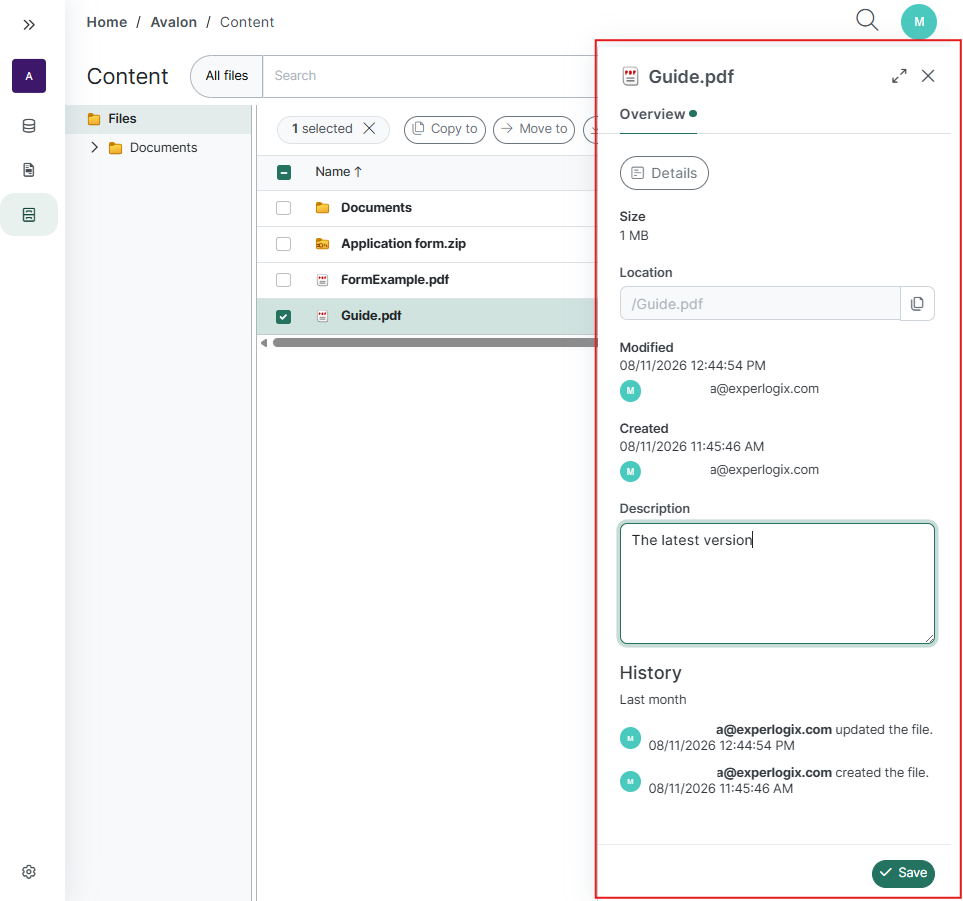Expand the Documents tree node
Viewport: 963px width, 901px height.
tap(94, 147)
